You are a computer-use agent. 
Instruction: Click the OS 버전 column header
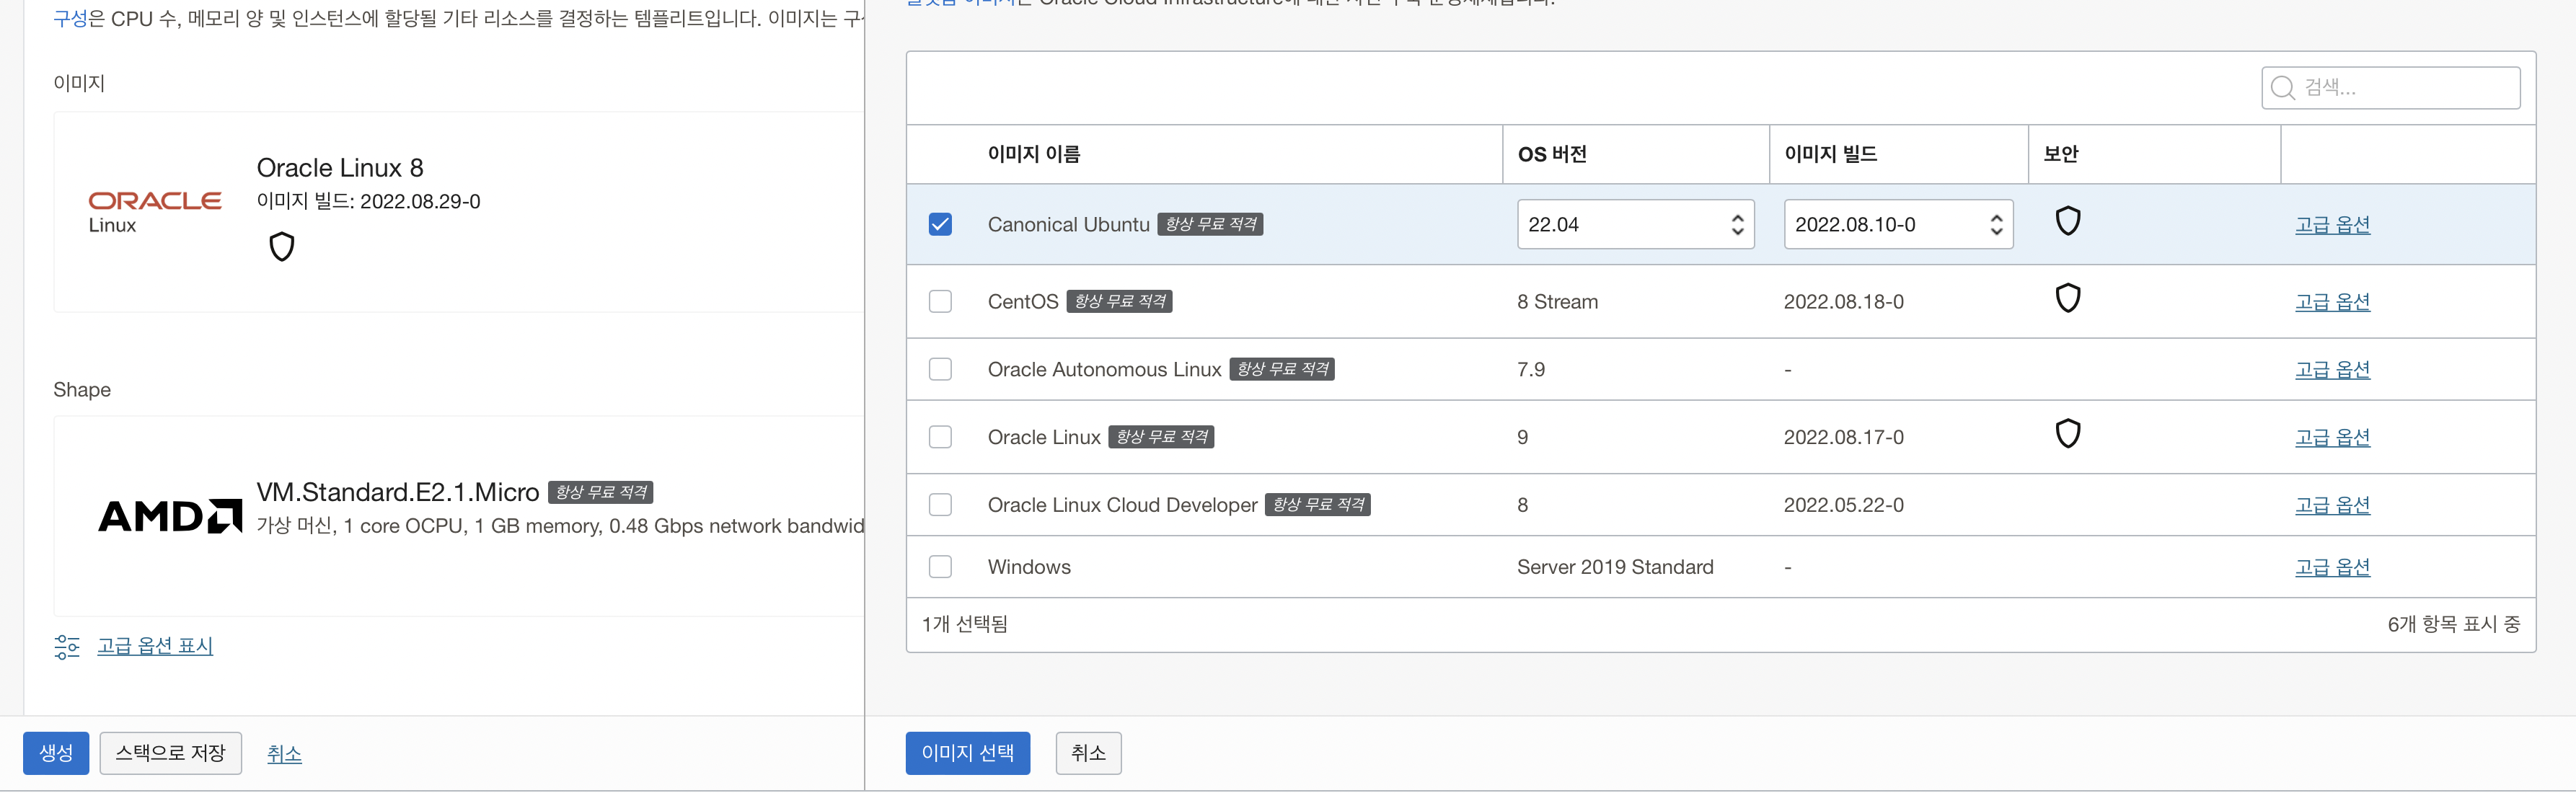[1552, 154]
